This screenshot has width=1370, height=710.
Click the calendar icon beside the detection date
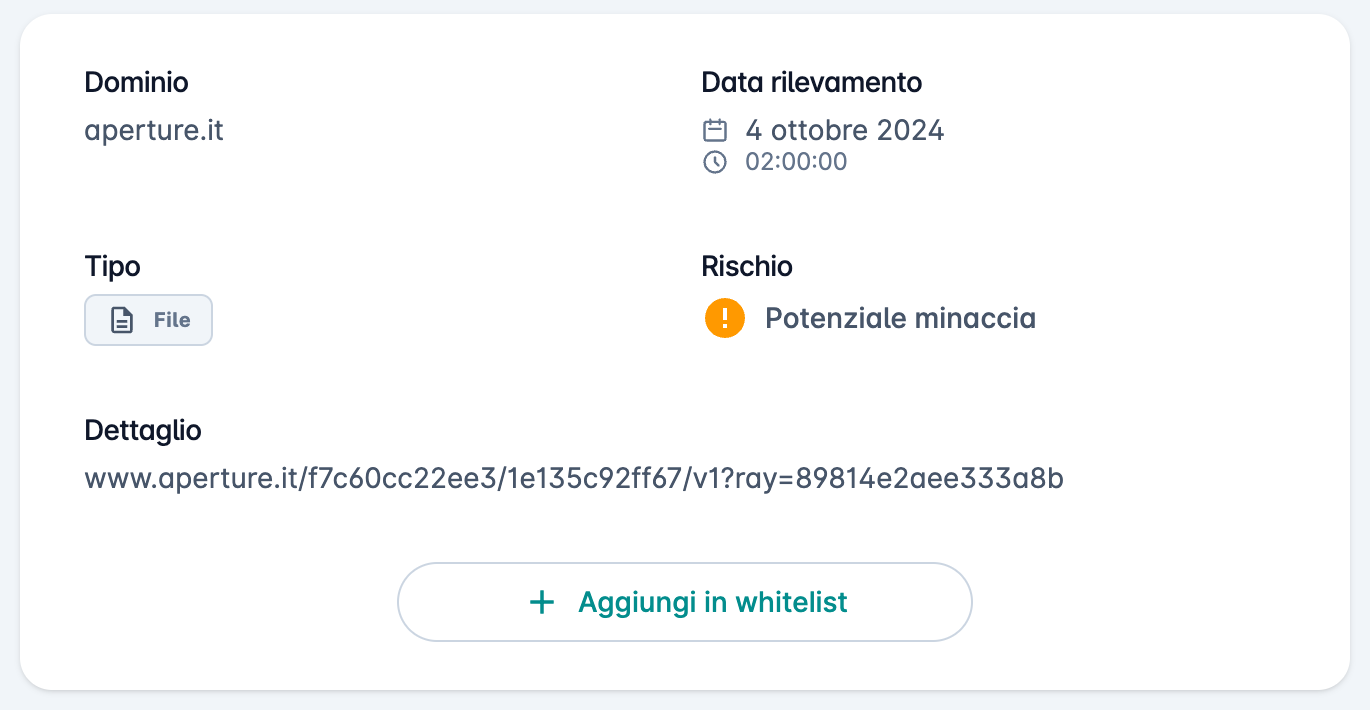714,130
